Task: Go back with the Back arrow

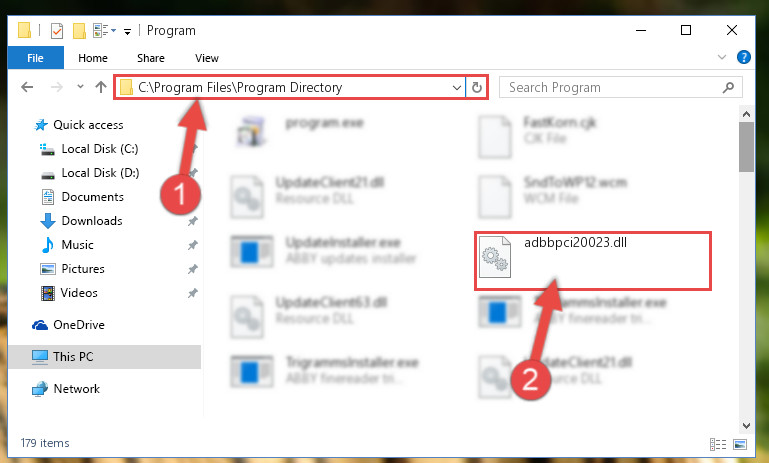Action: click(x=27, y=87)
